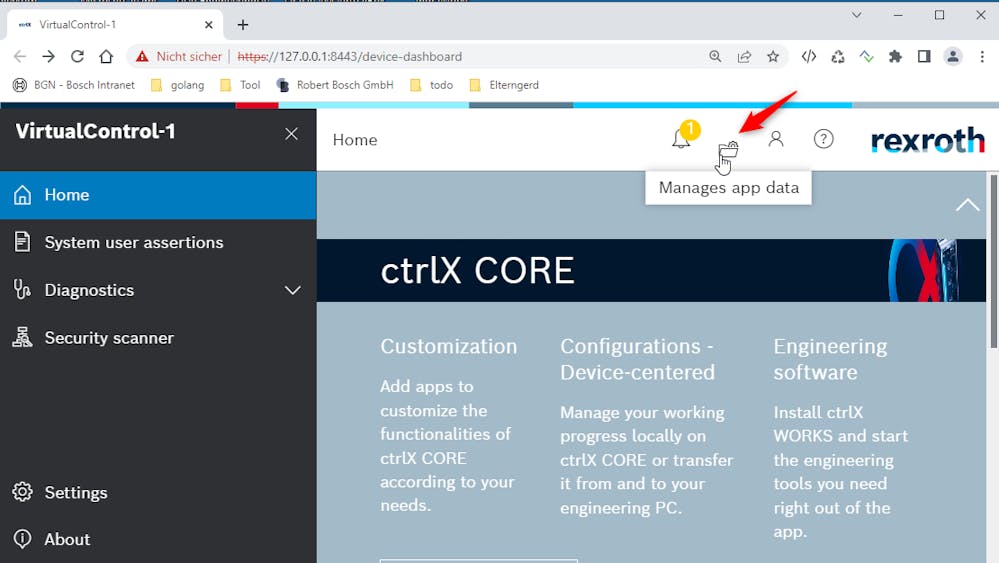Open the green wave extension icon
The image size is (999, 563).
[x=866, y=57]
